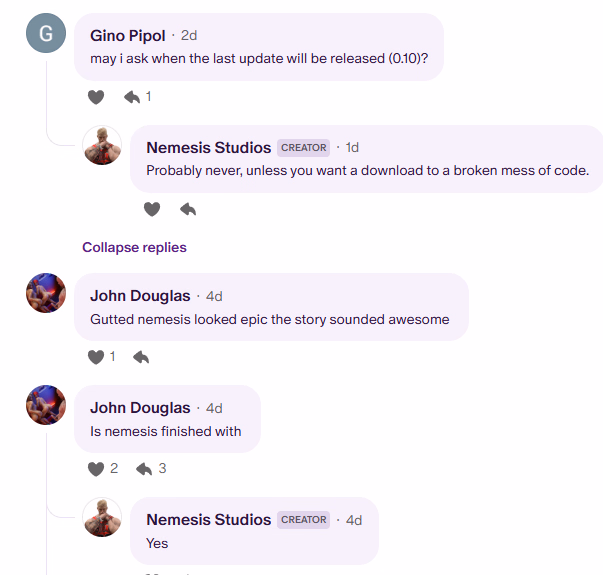Reply to Gino Pipol's comment via arrow icon
This screenshot has width=603, height=575.
tap(132, 97)
